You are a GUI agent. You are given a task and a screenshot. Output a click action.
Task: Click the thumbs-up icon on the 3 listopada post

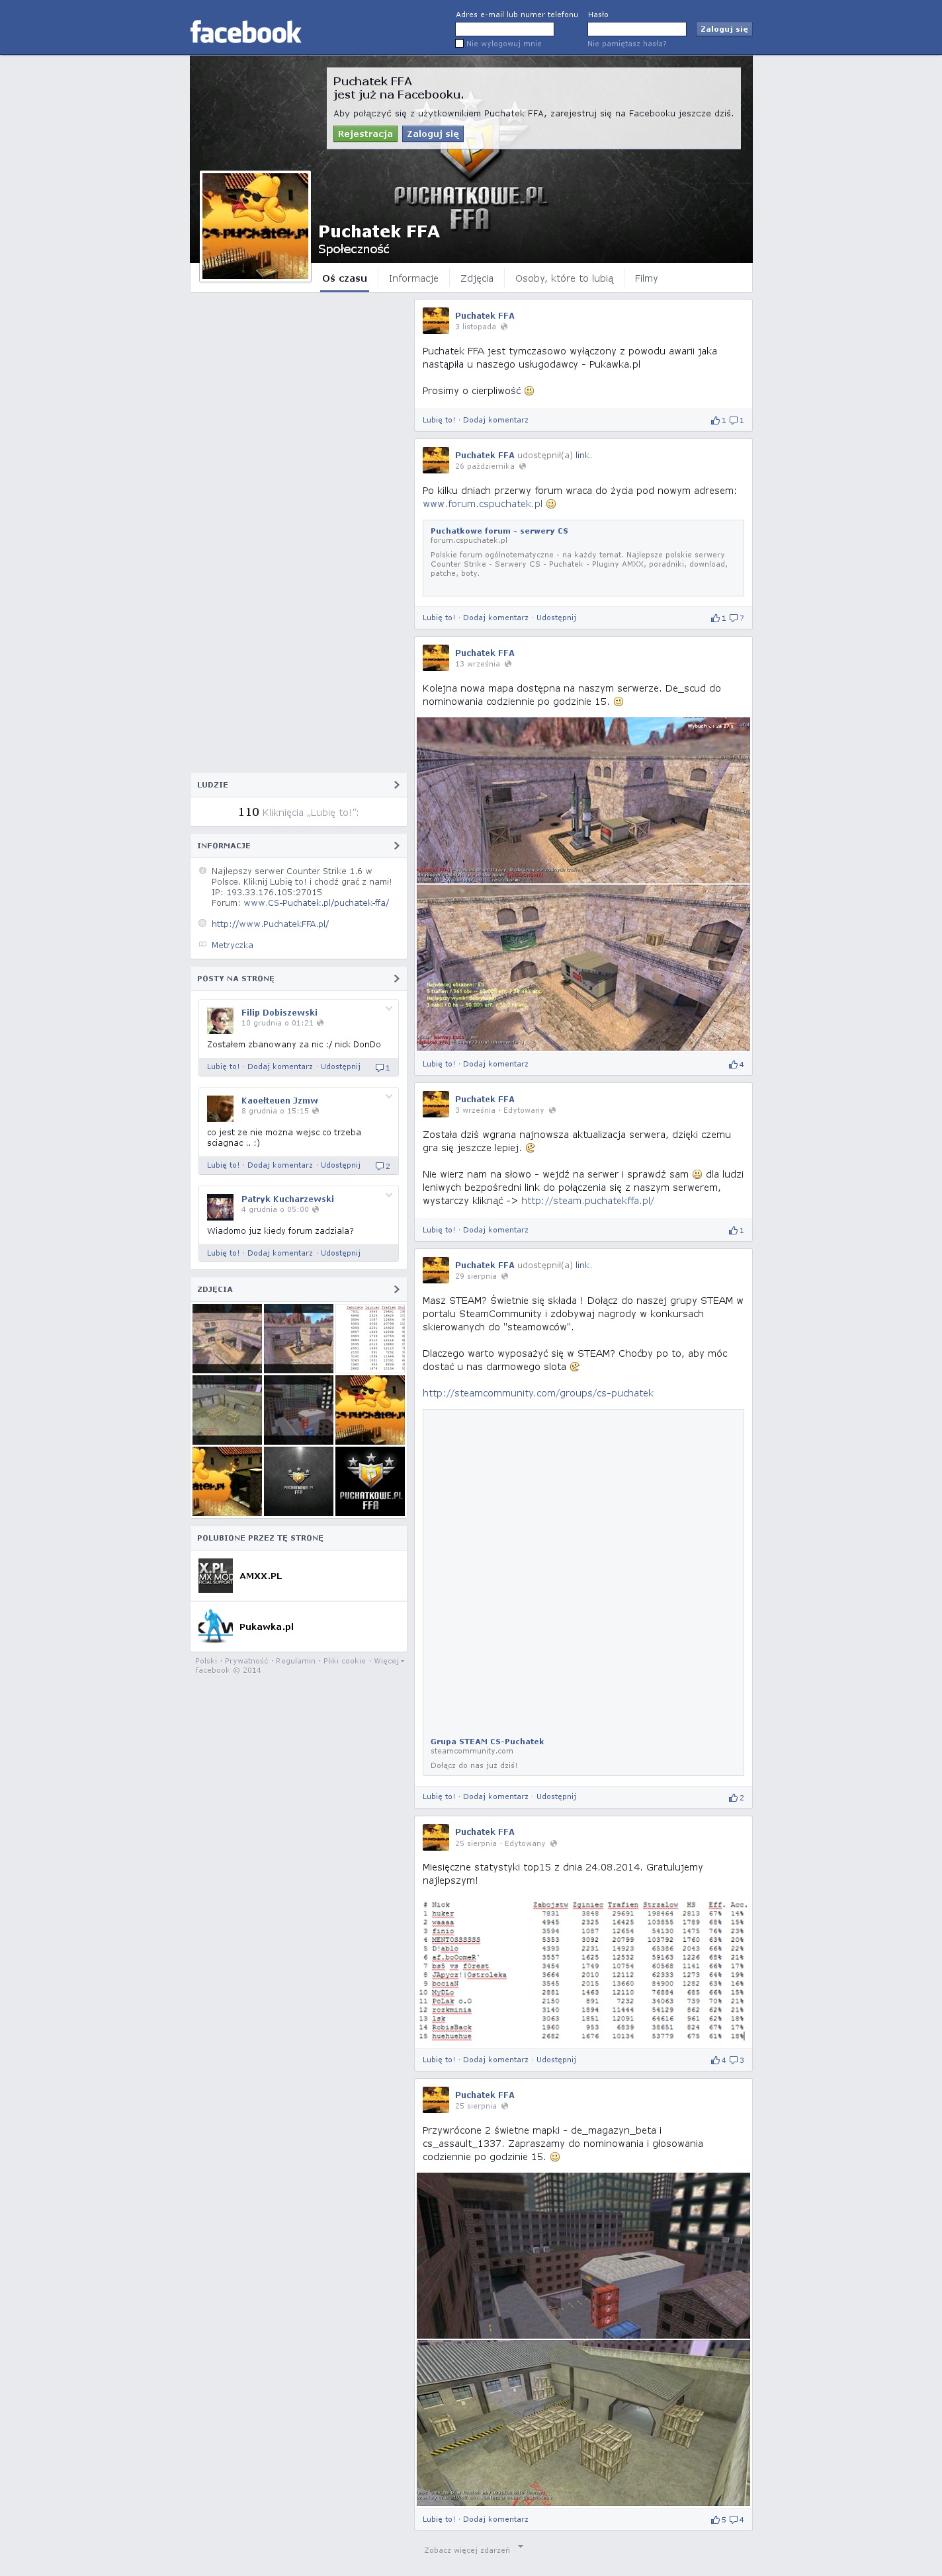click(x=715, y=421)
